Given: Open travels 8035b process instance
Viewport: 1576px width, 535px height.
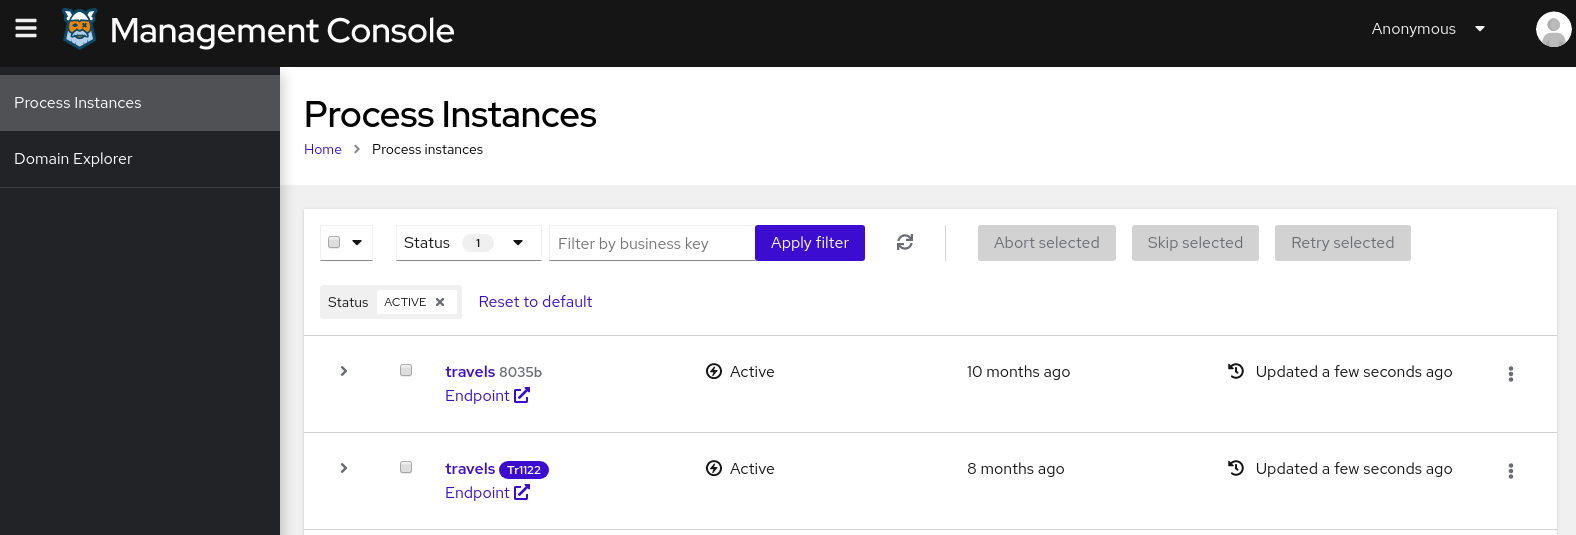Looking at the screenshot, I should point(470,372).
